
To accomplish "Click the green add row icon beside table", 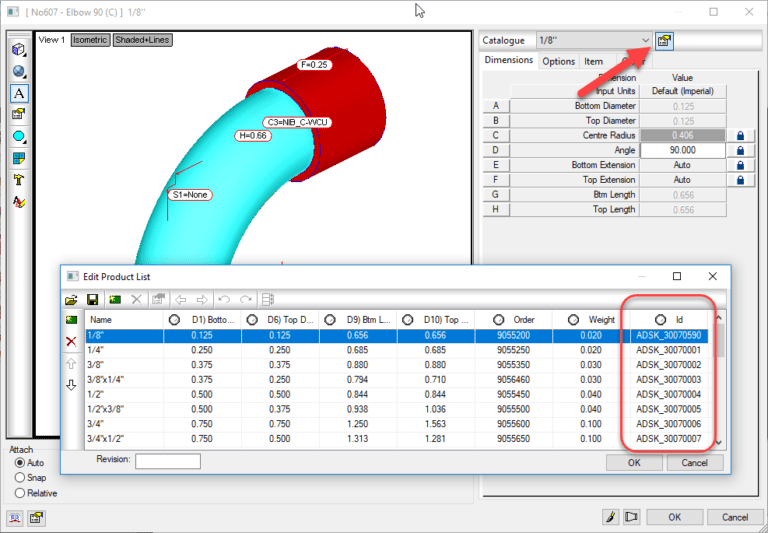I will point(72,320).
